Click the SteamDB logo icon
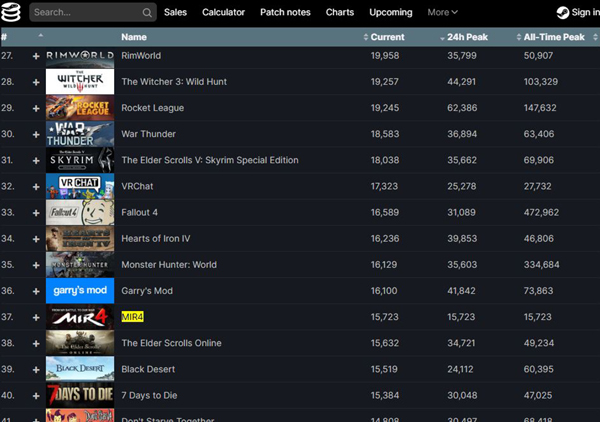This screenshot has width=600, height=422. pos(14,13)
